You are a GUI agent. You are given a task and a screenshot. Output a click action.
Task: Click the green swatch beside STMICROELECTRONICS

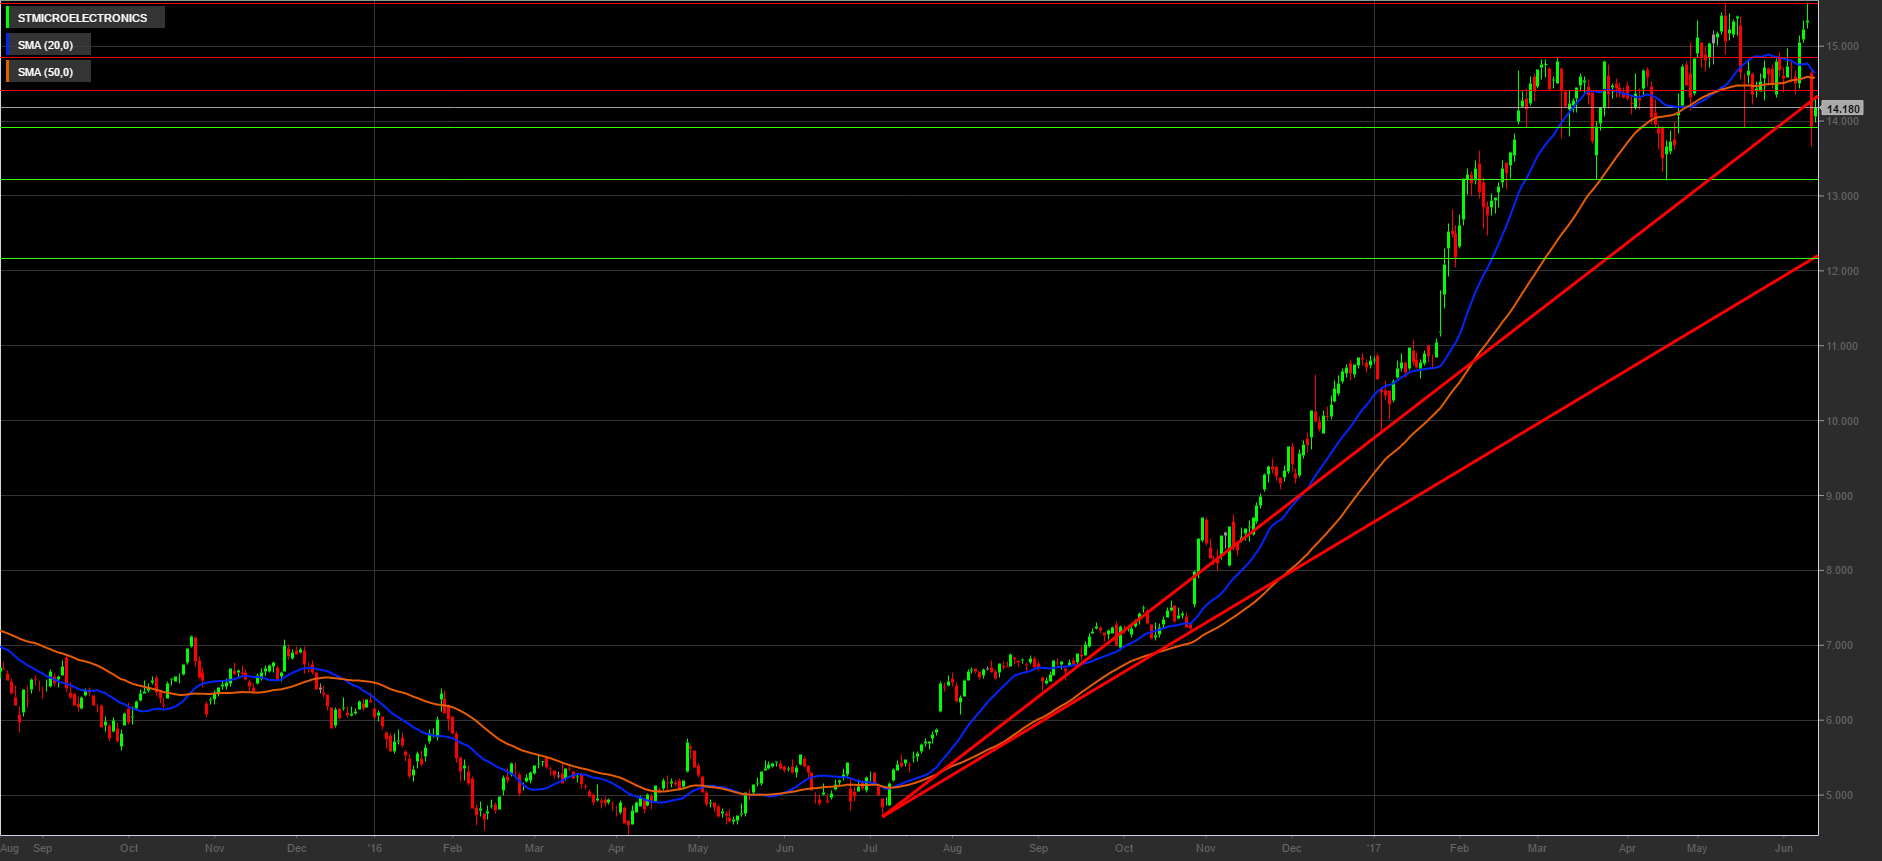click(8, 18)
